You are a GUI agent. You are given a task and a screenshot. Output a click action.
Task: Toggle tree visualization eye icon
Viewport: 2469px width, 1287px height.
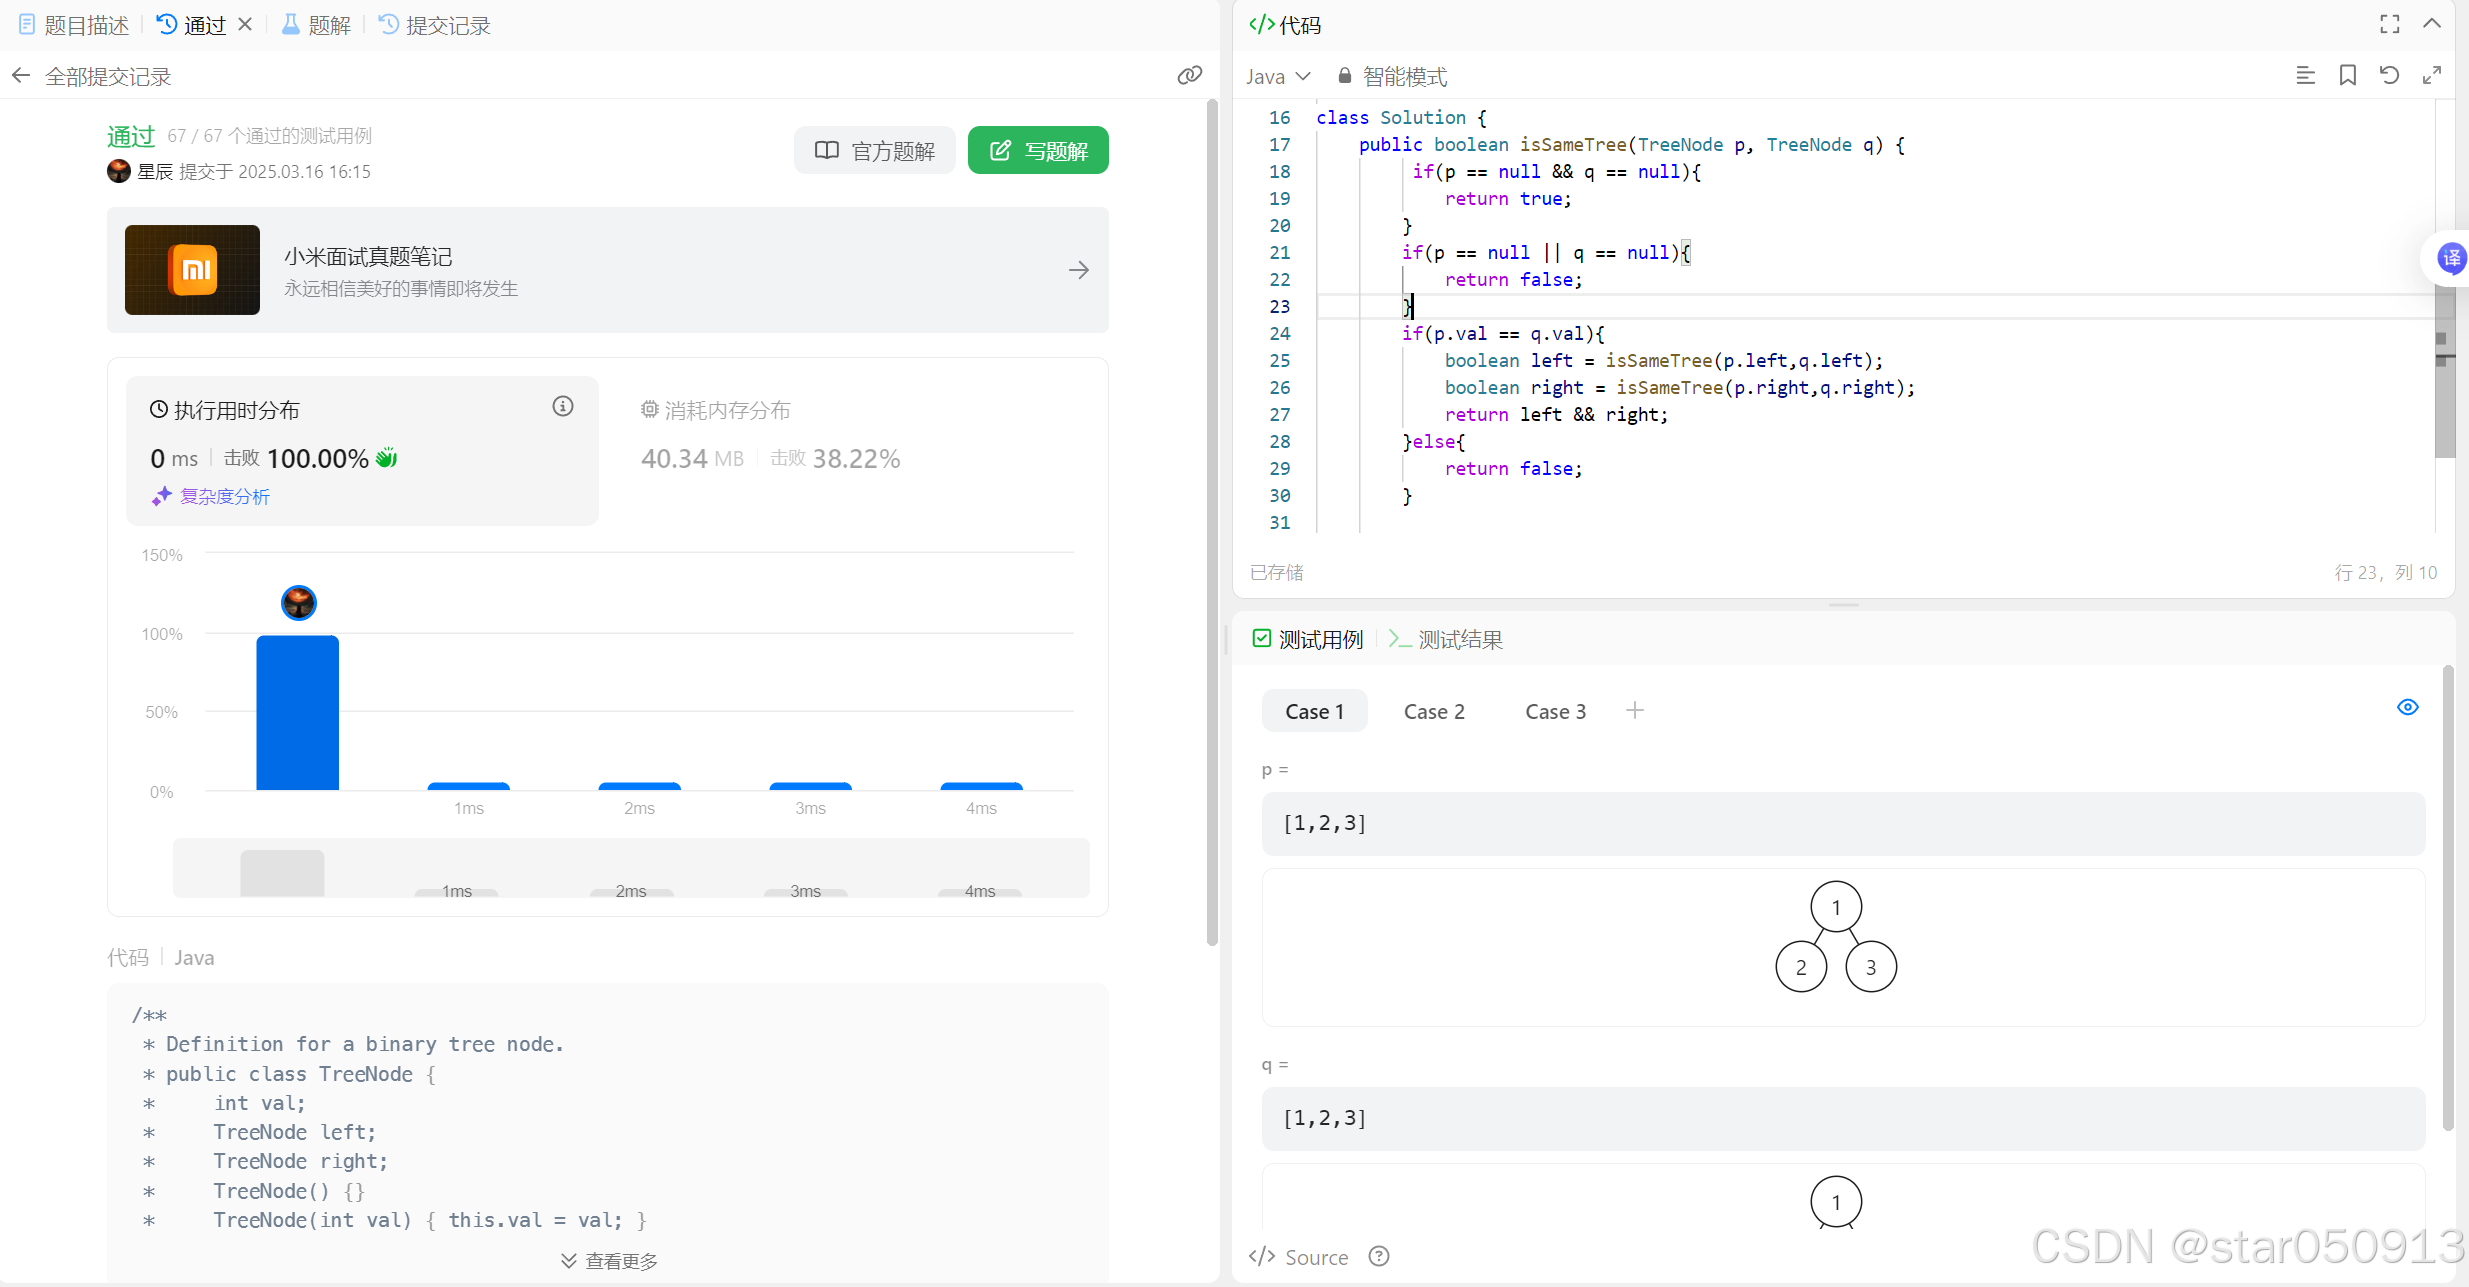2407,707
